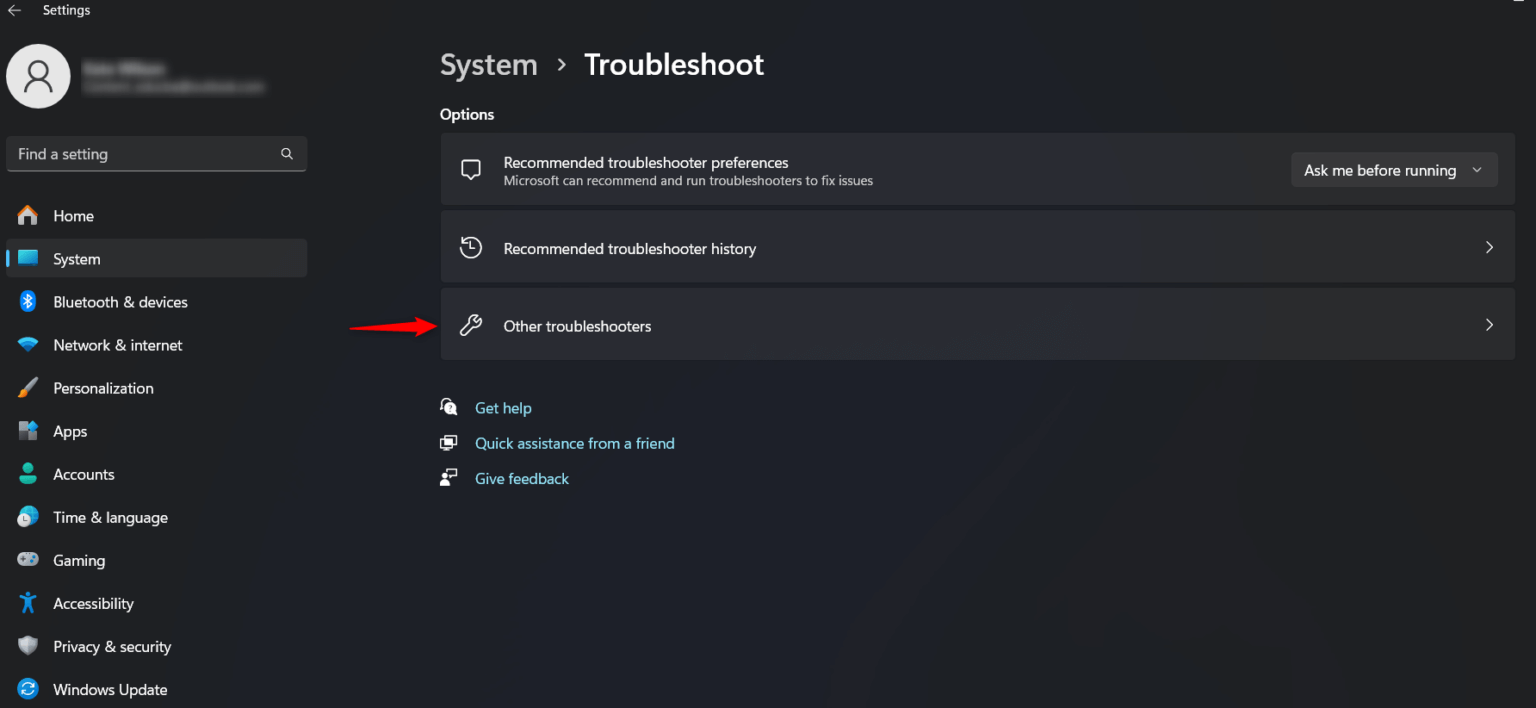Click the Apps sidebar icon
The height and width of the screenshot is (708, 1536).
28,431
